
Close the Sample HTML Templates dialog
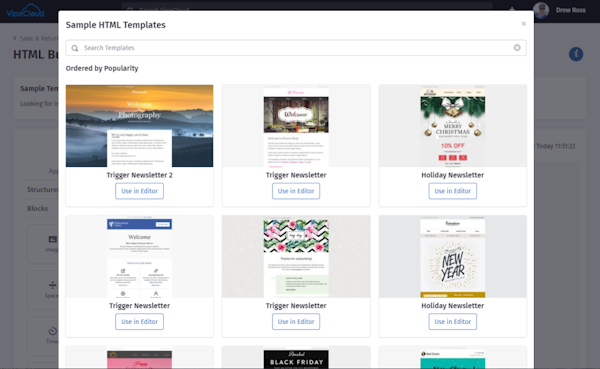pos(523,24)
